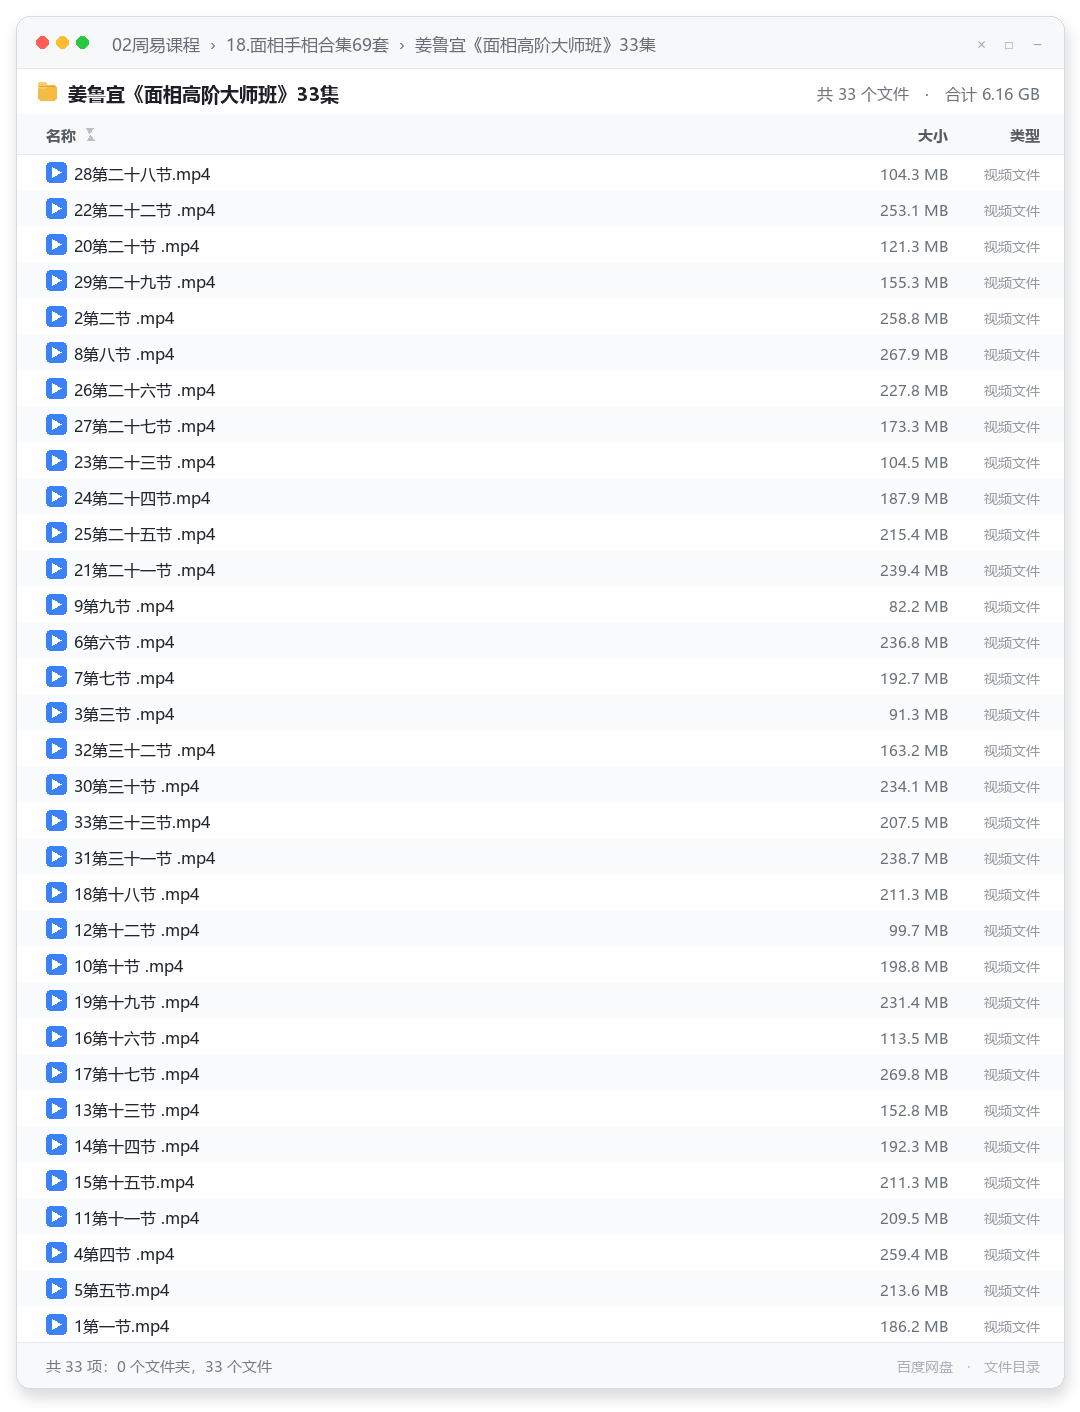Viewport: 1080px width, 1412px height.
Task: Click the 82.2 MB size cell
Action: 918,606
